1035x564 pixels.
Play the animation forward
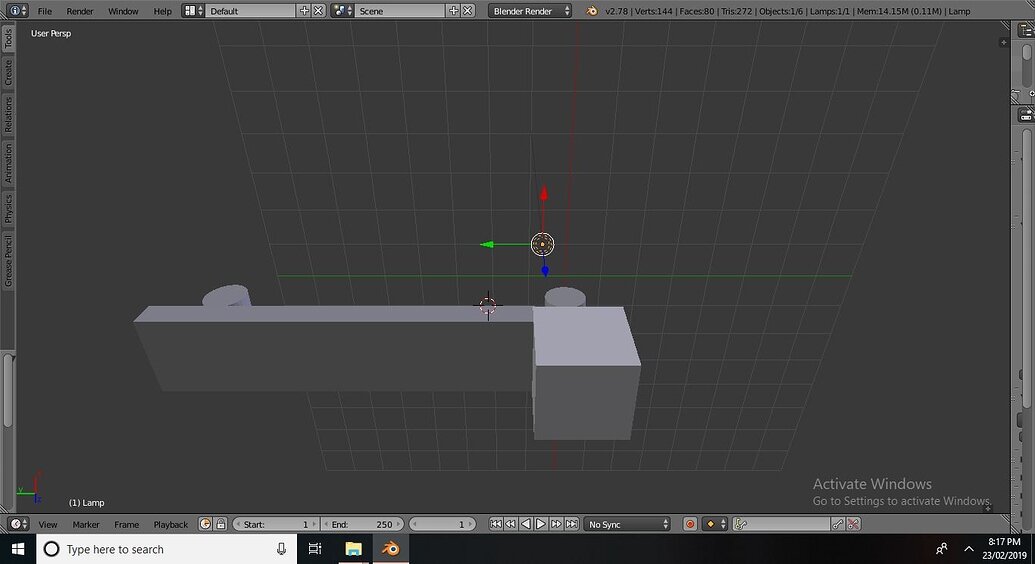point(541,524)
